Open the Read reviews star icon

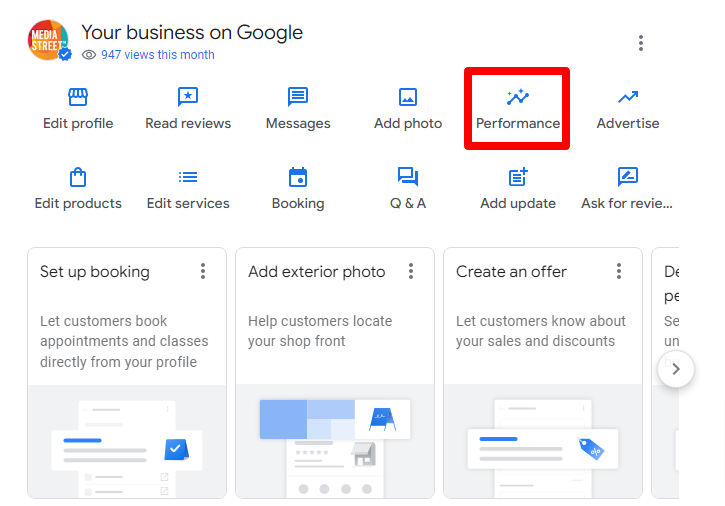(x=188, y=97)
